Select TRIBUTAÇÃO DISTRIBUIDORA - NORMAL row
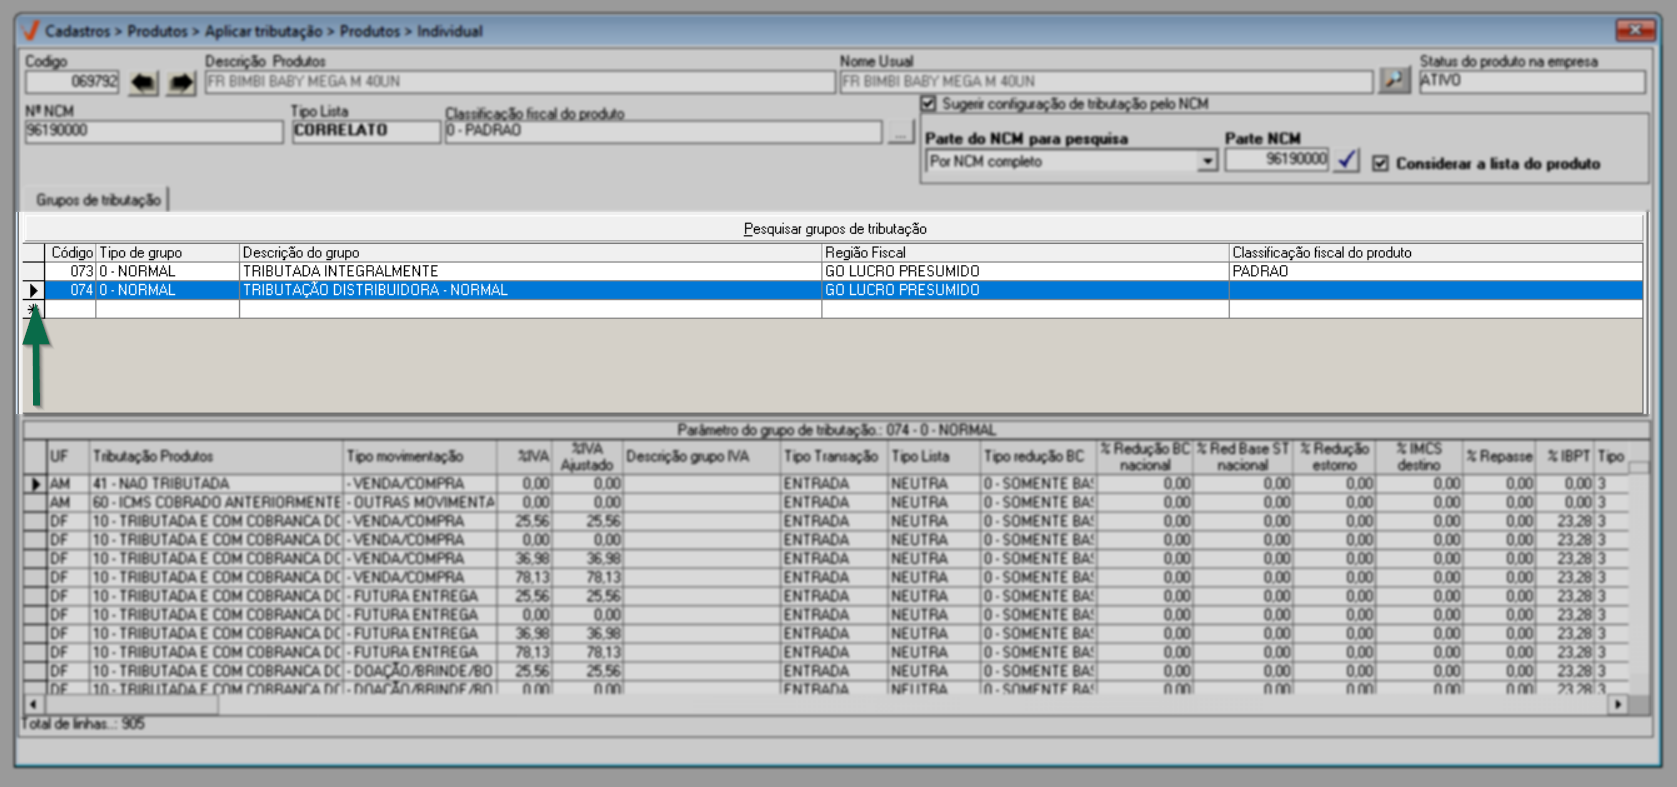1677x787 pixels. (x=375, y=290)
